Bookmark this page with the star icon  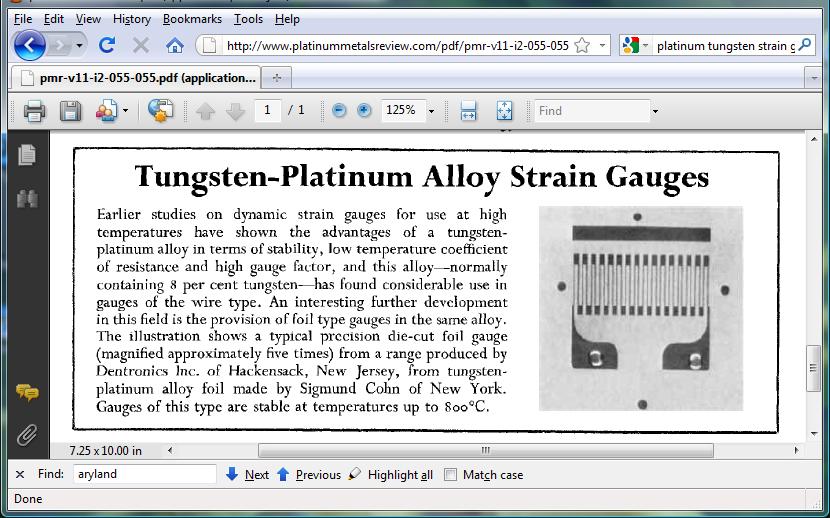point(582,46)
